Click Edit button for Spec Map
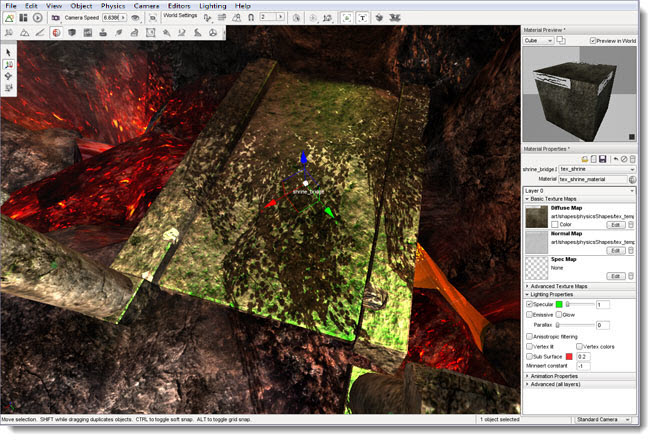 [x=616, y=276]
